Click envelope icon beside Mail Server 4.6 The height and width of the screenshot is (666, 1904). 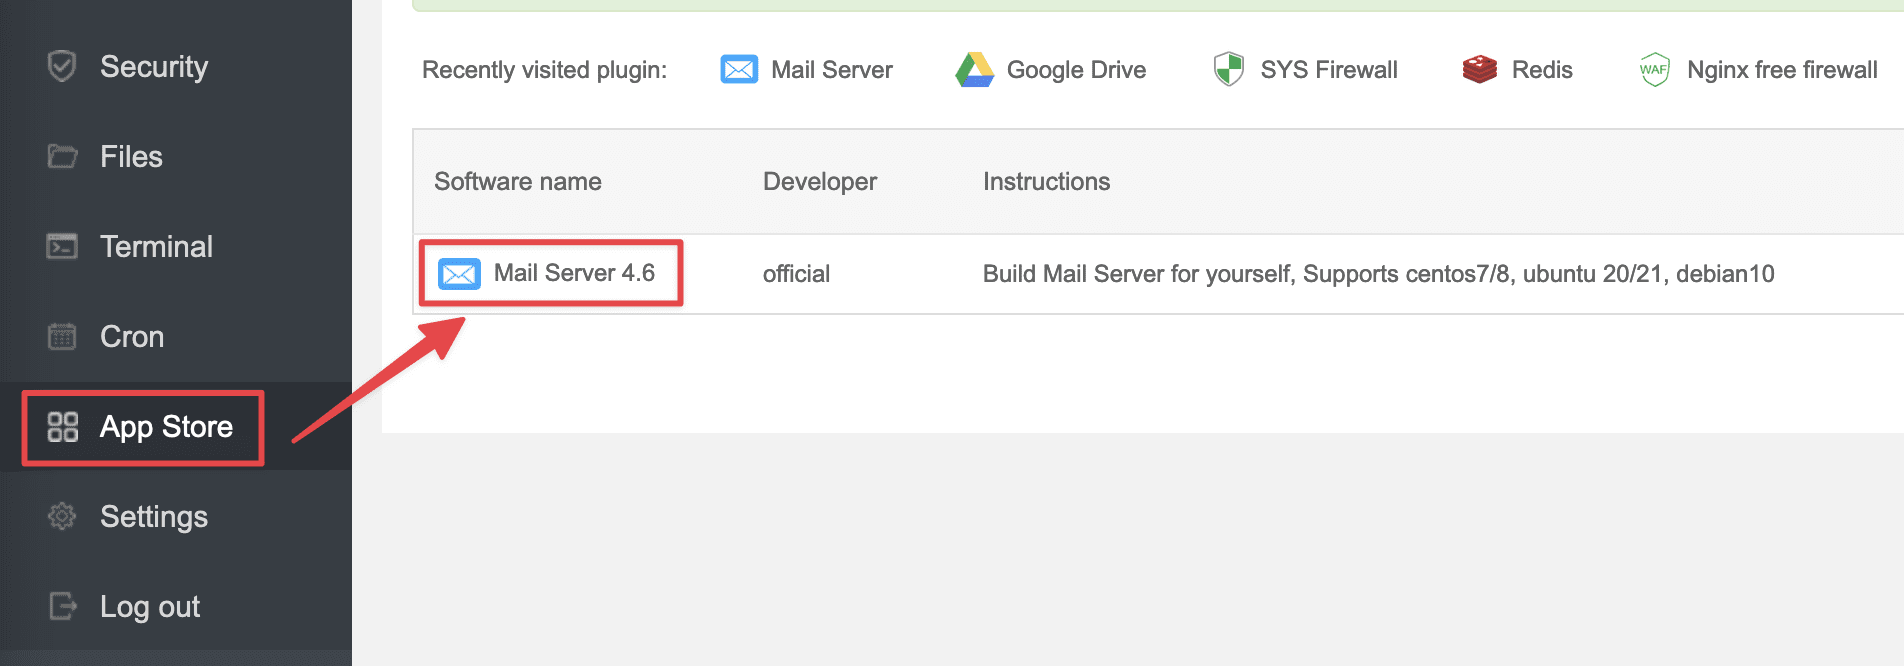coord(459,274)
